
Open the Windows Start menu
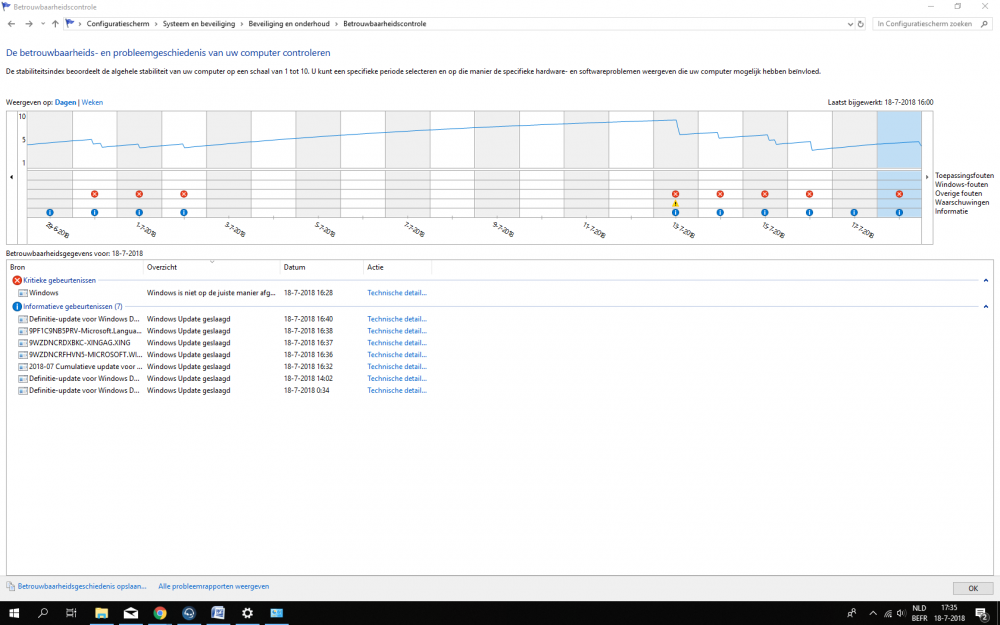click(x=13, y=613)
